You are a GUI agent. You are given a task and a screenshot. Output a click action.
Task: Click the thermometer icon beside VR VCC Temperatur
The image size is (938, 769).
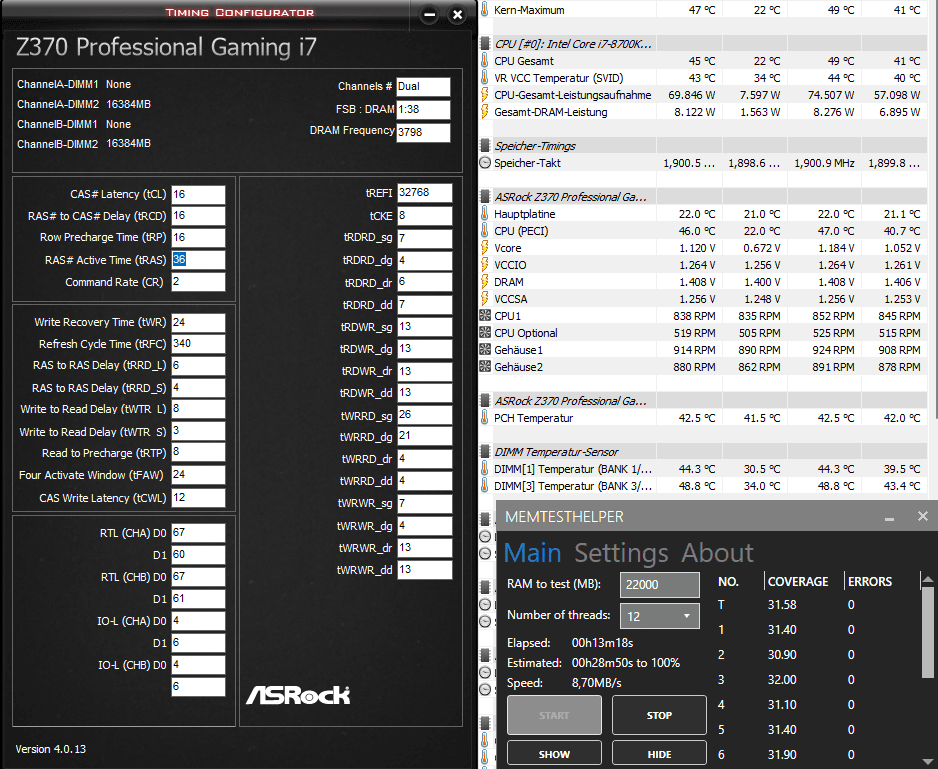tap(485, 78)
